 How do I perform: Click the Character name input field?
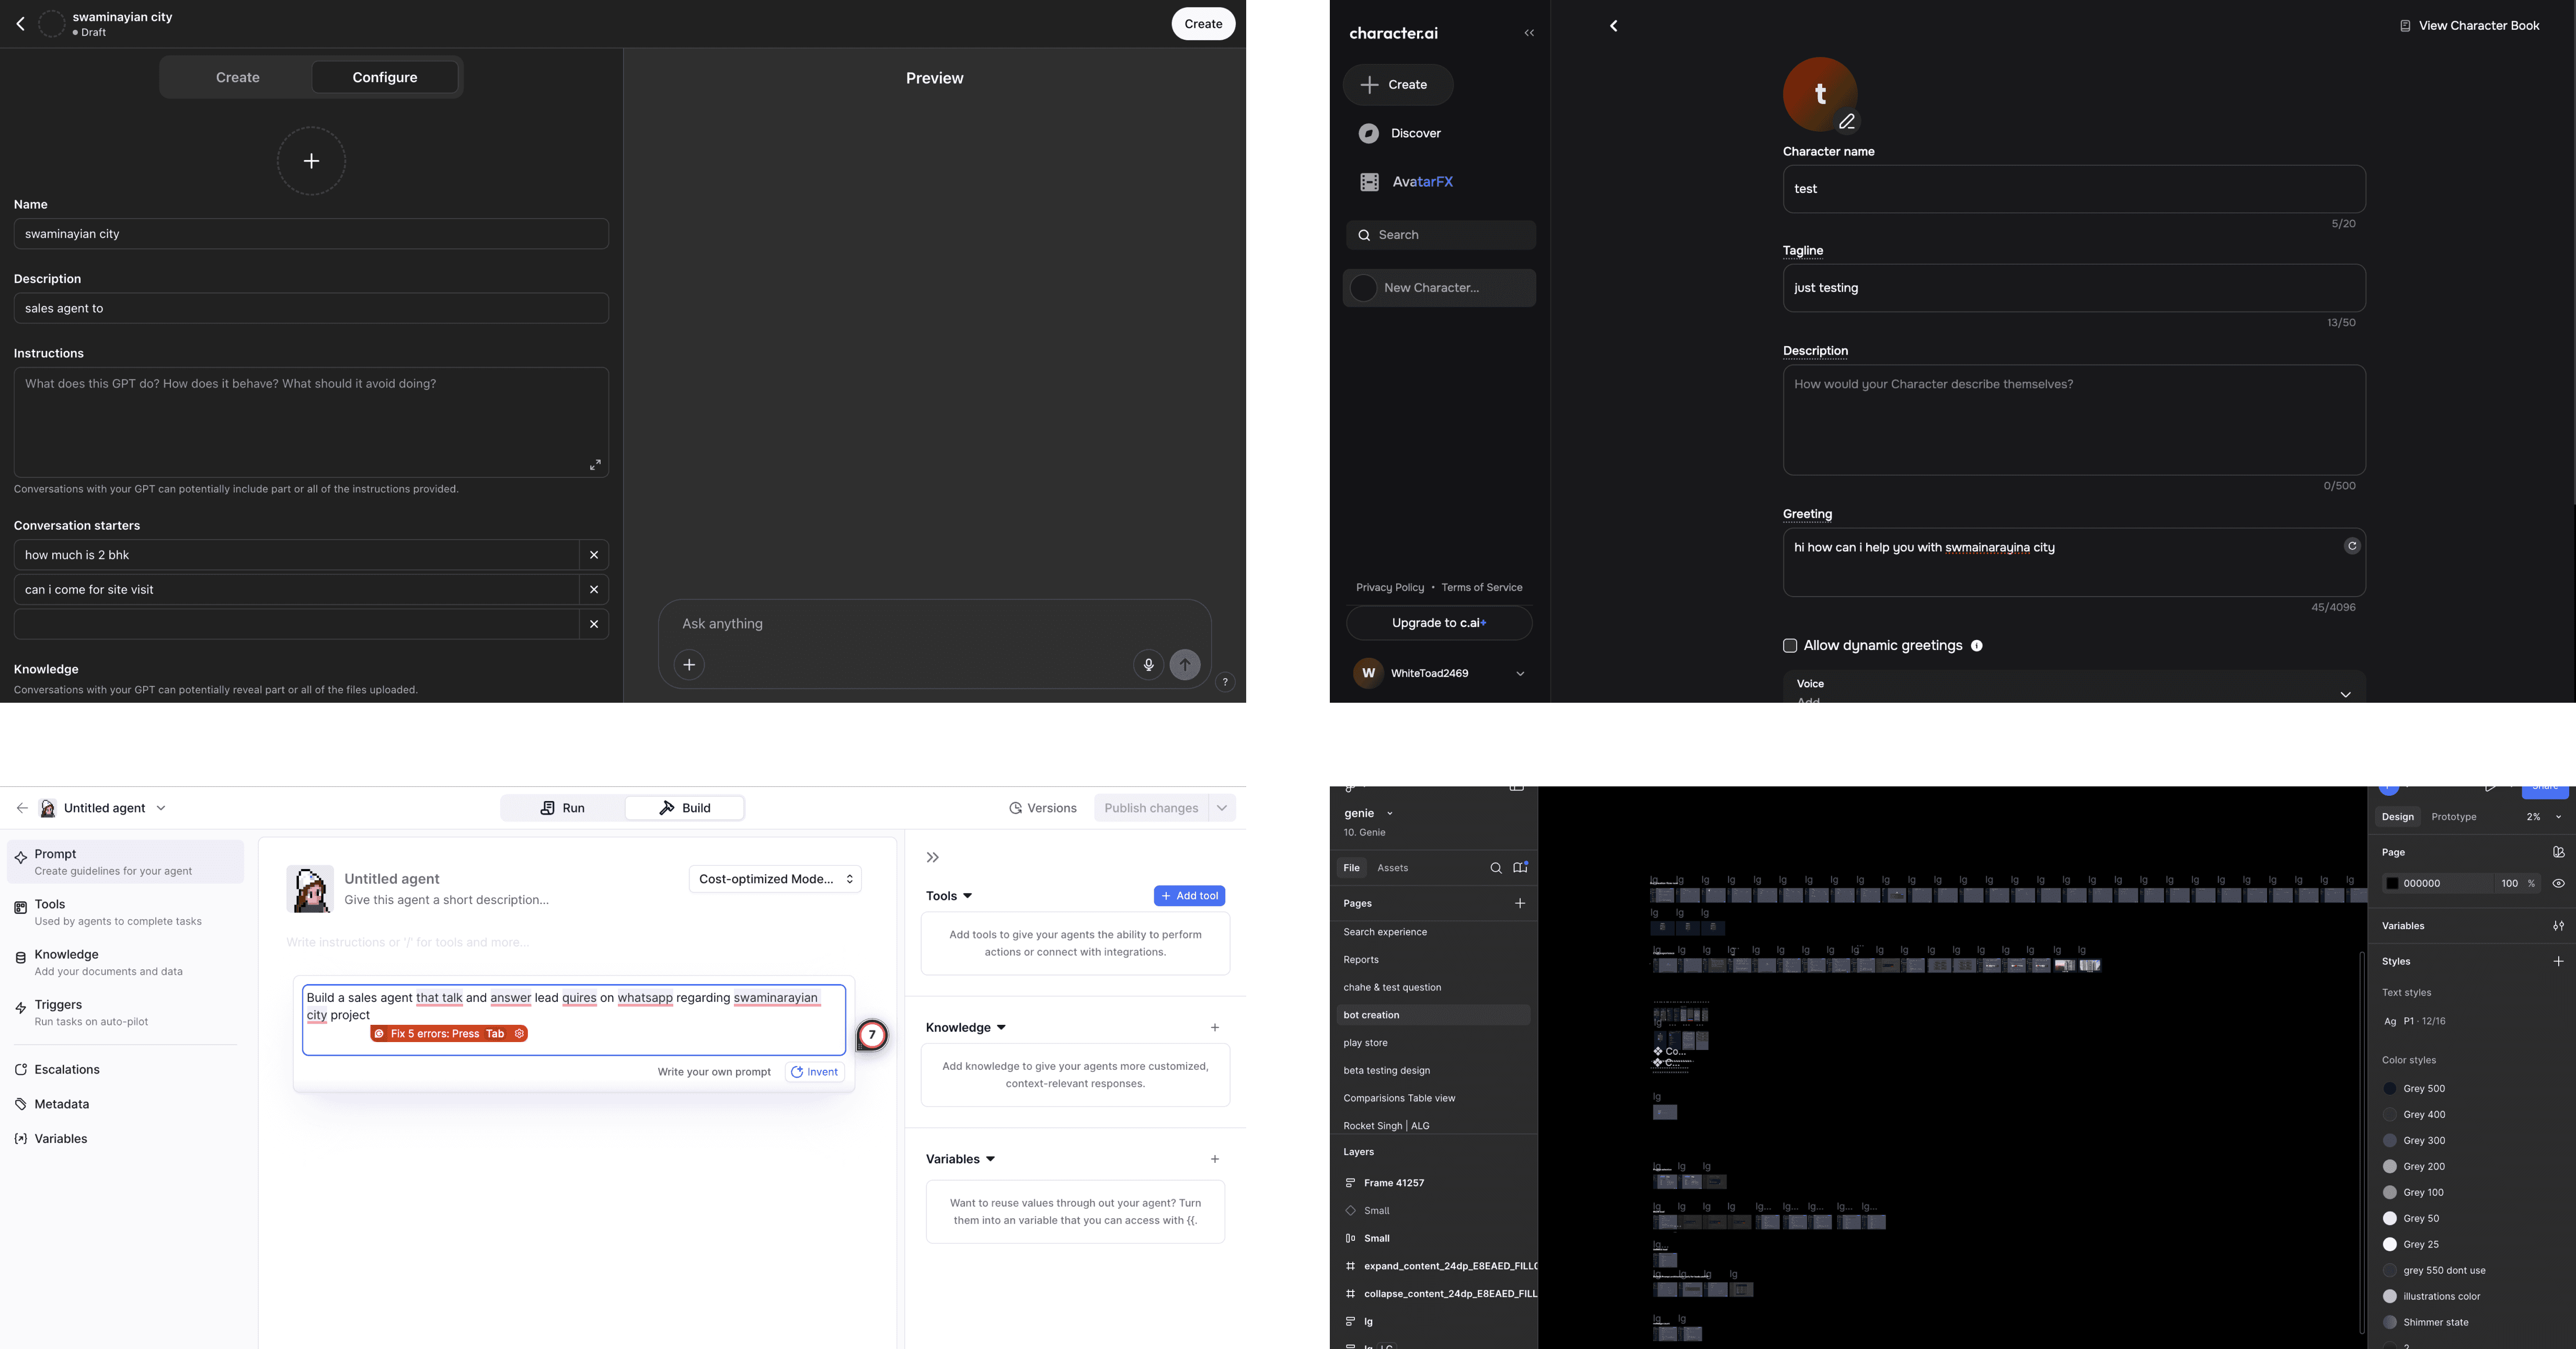tap(2073, 189)
